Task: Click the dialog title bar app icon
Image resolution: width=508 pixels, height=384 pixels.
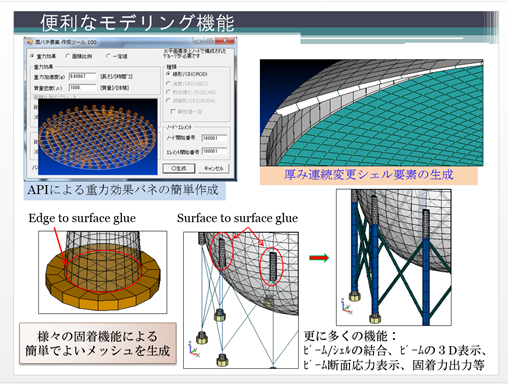Action: [30, 42]
